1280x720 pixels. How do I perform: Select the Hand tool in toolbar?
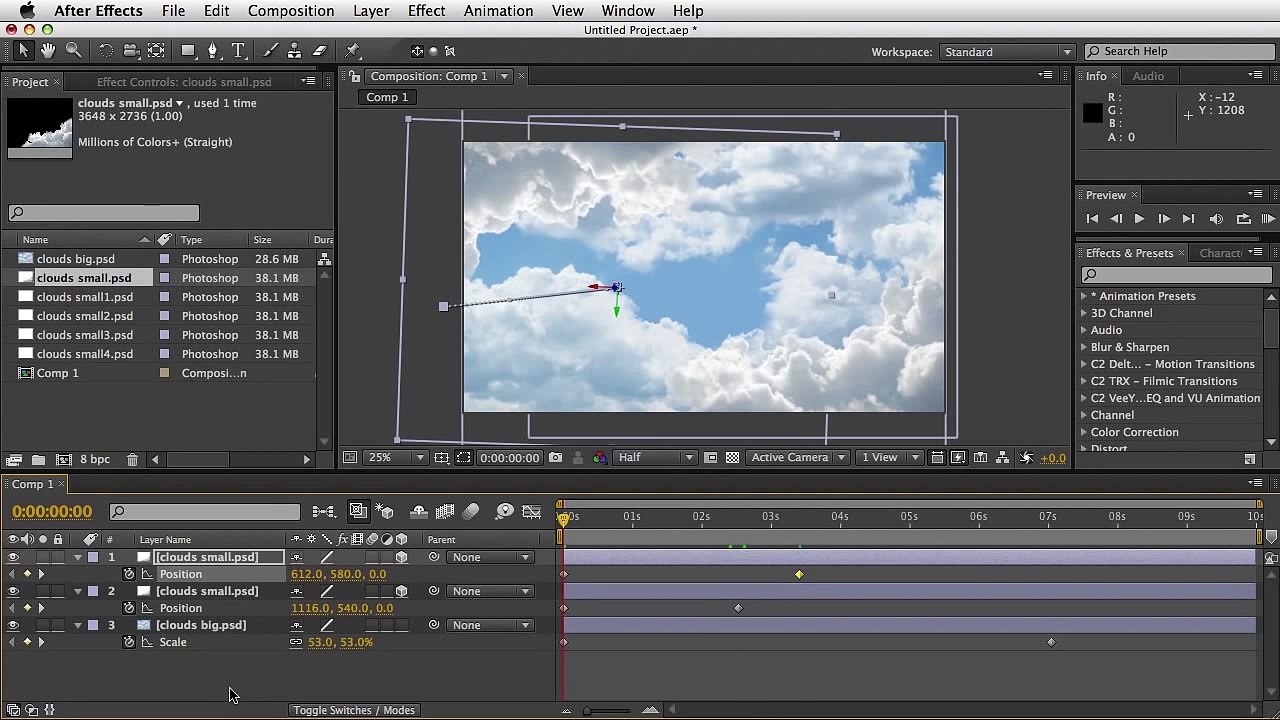coord(48,50)
